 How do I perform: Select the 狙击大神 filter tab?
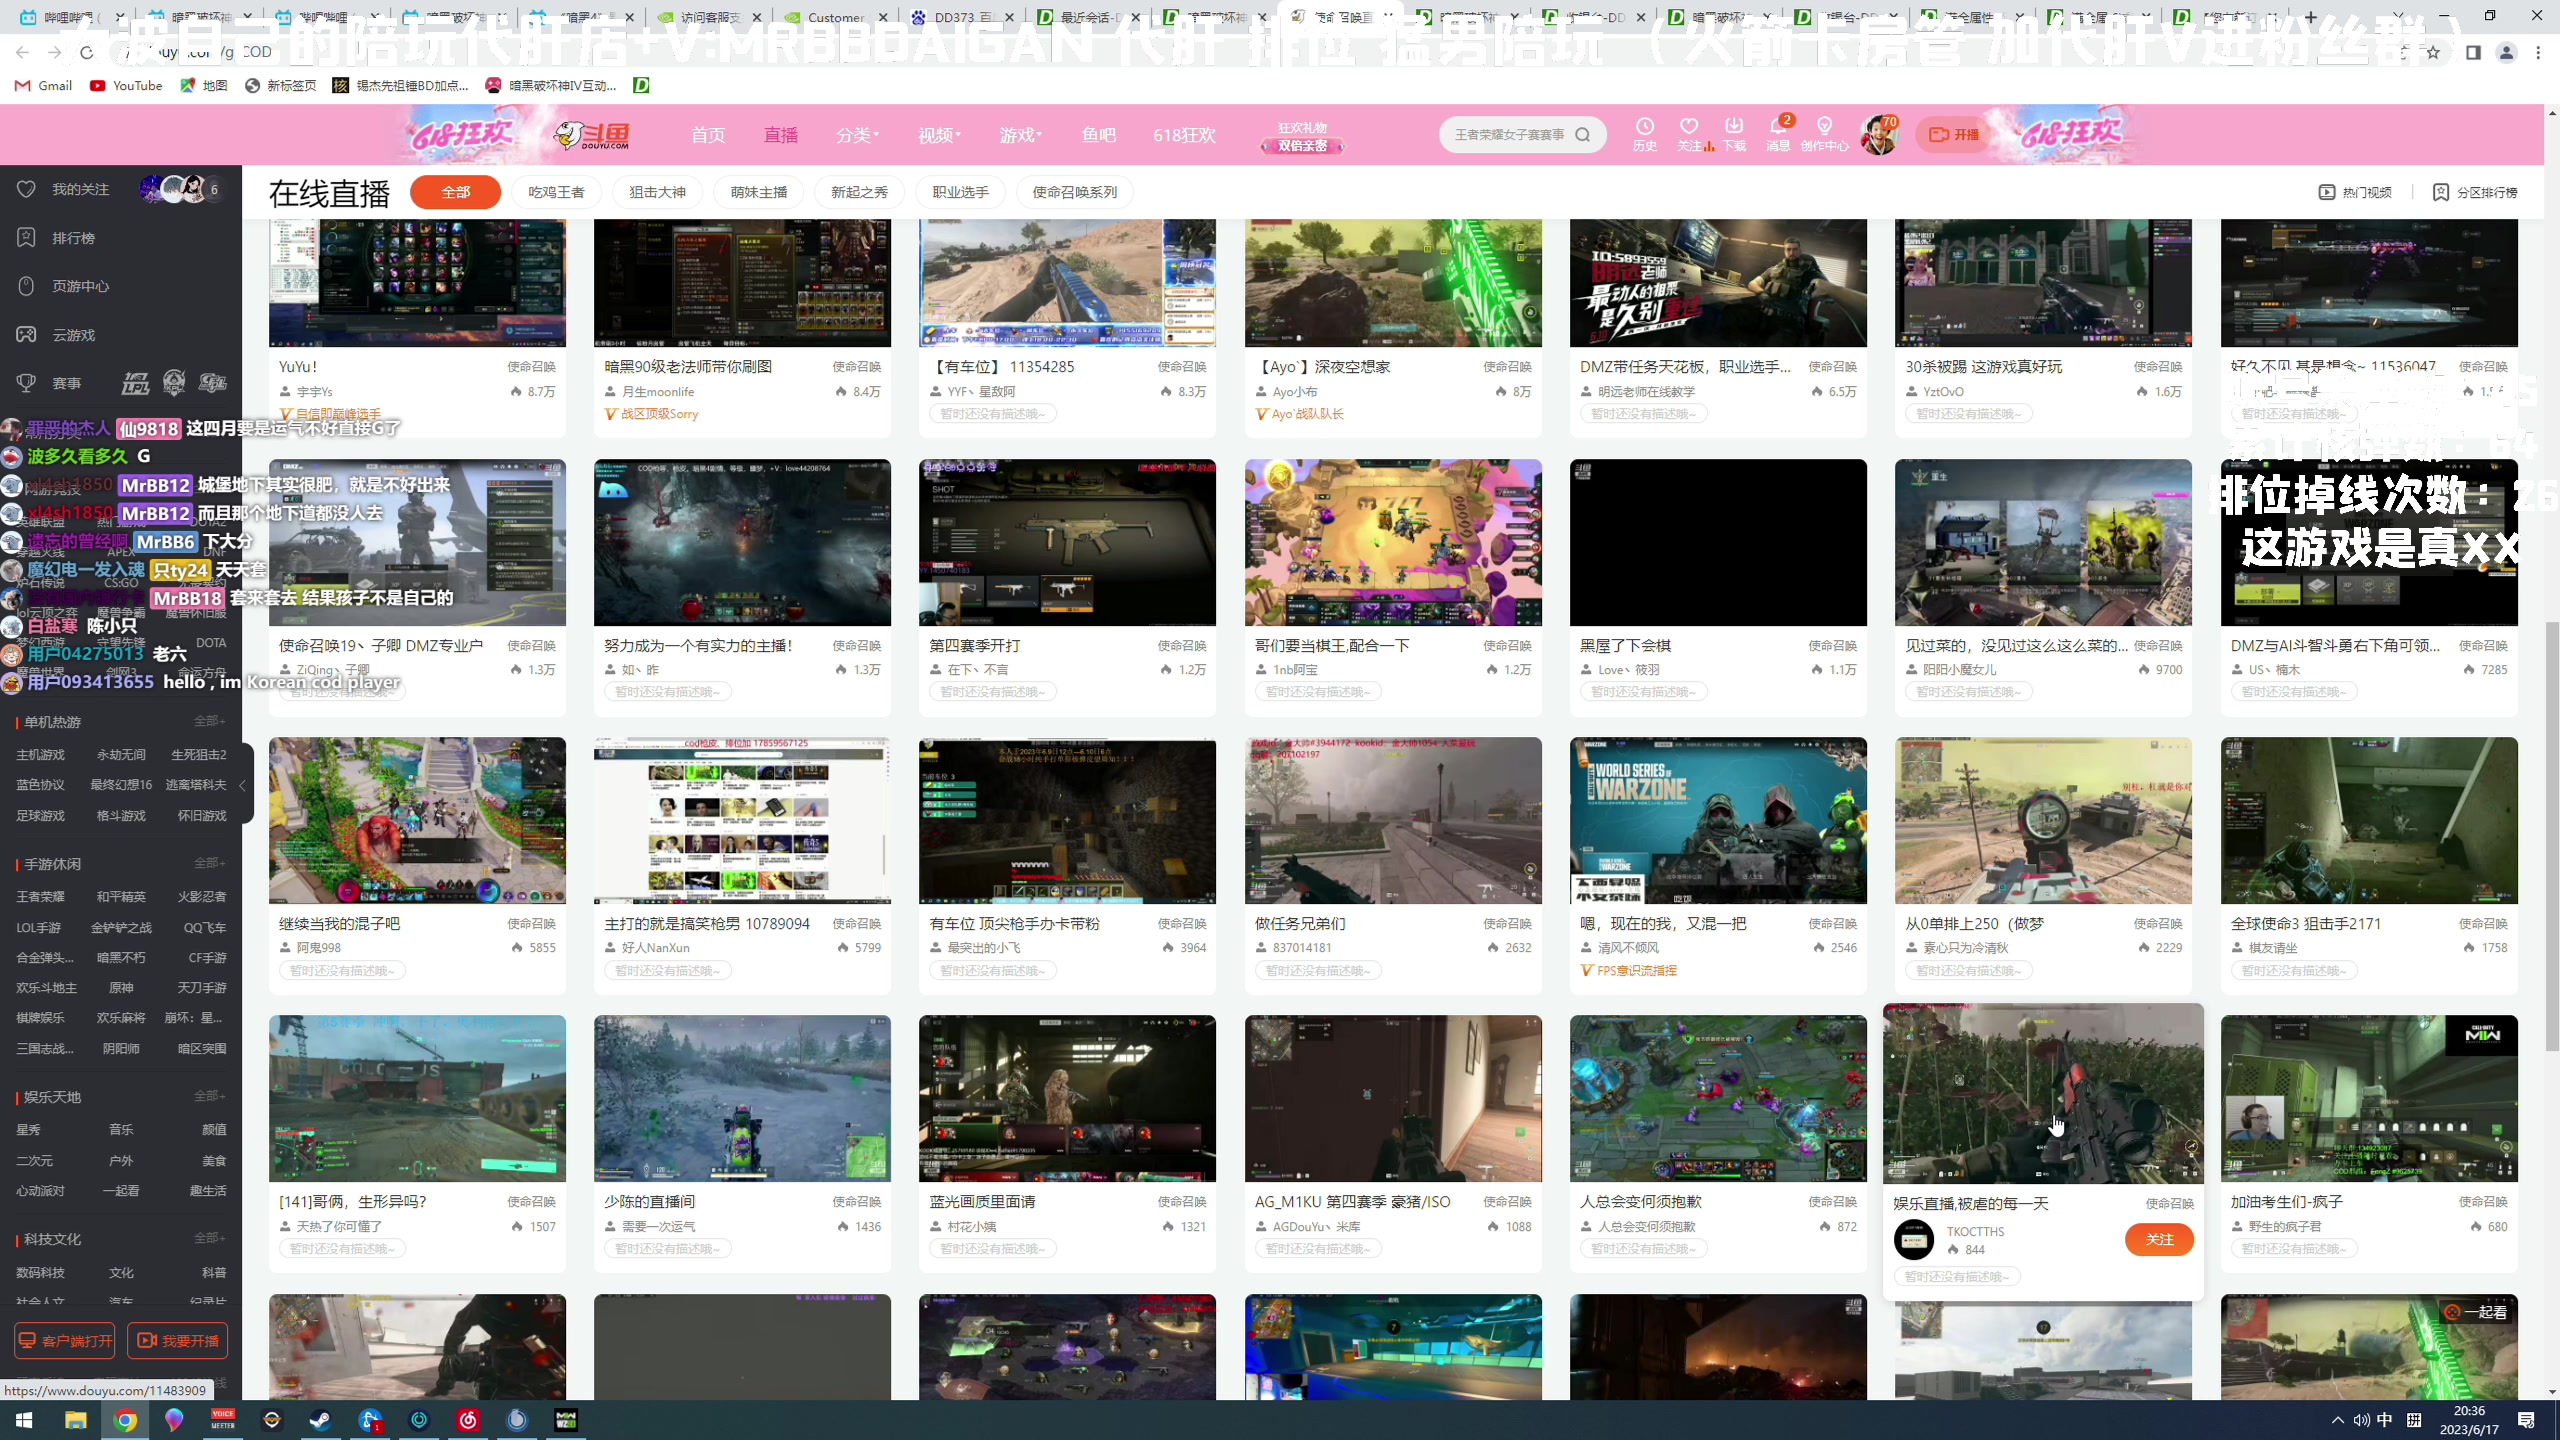(657, 192)
